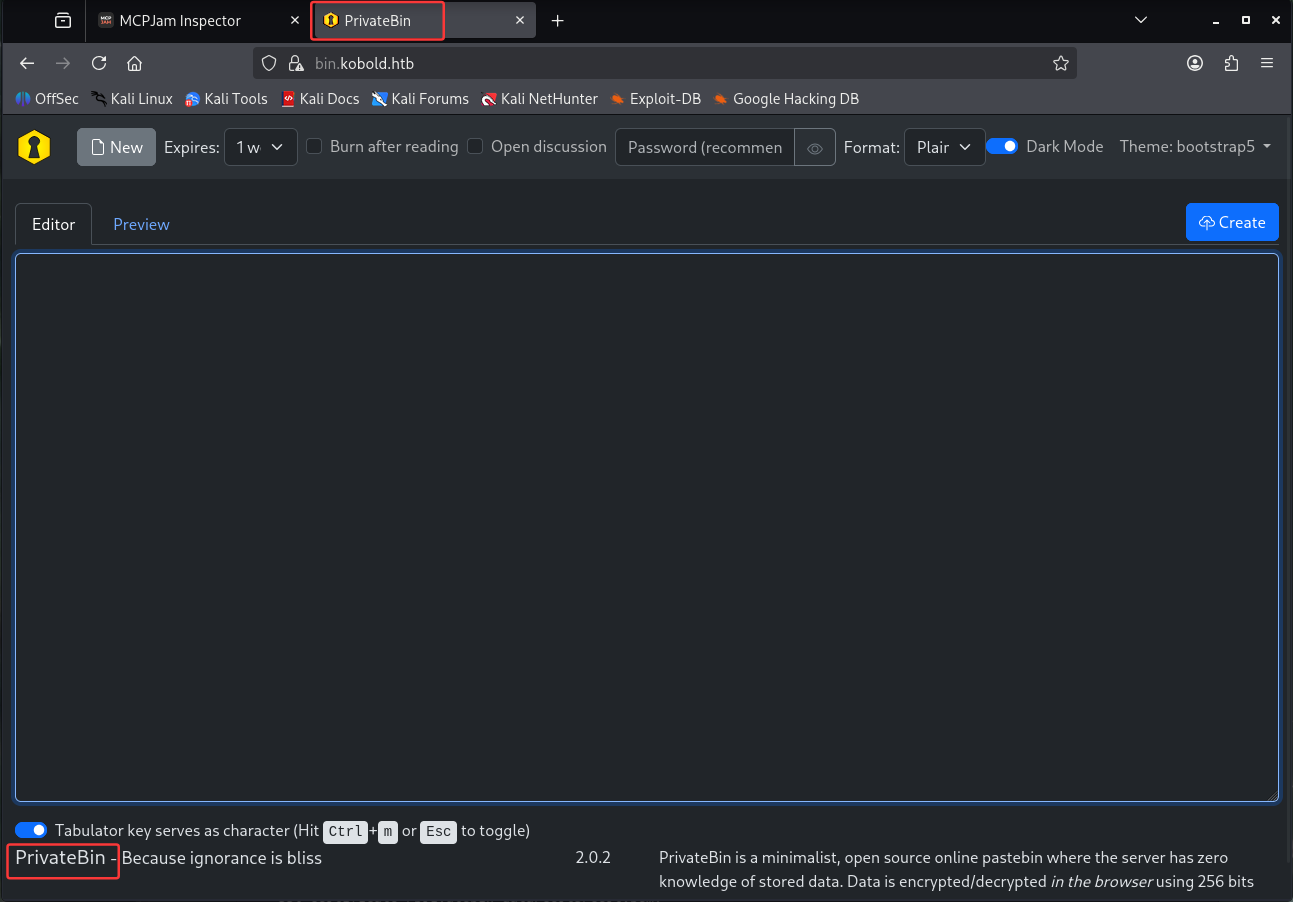Reload the page with the refresh icon

(99, 63)
